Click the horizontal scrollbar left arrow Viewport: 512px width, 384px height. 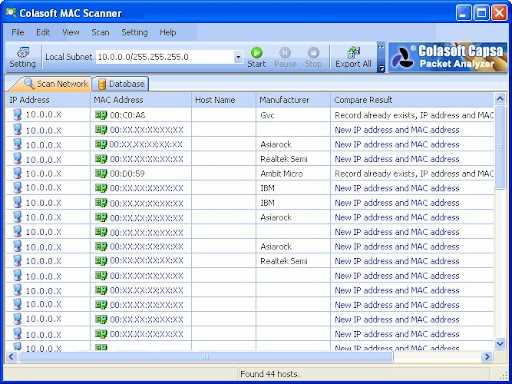12,357
